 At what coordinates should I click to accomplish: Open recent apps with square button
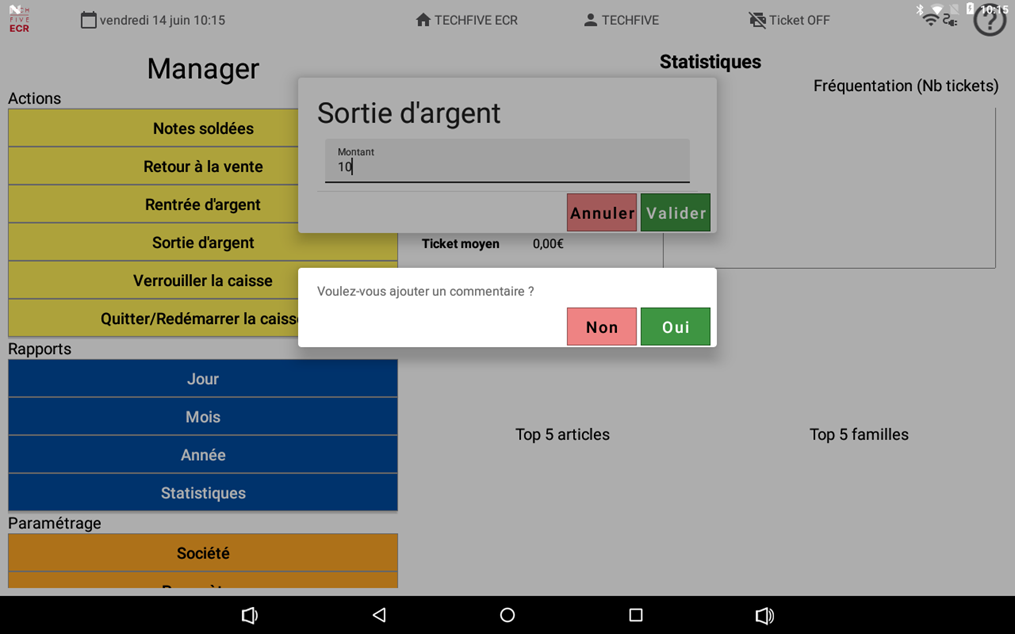(635, 615)
